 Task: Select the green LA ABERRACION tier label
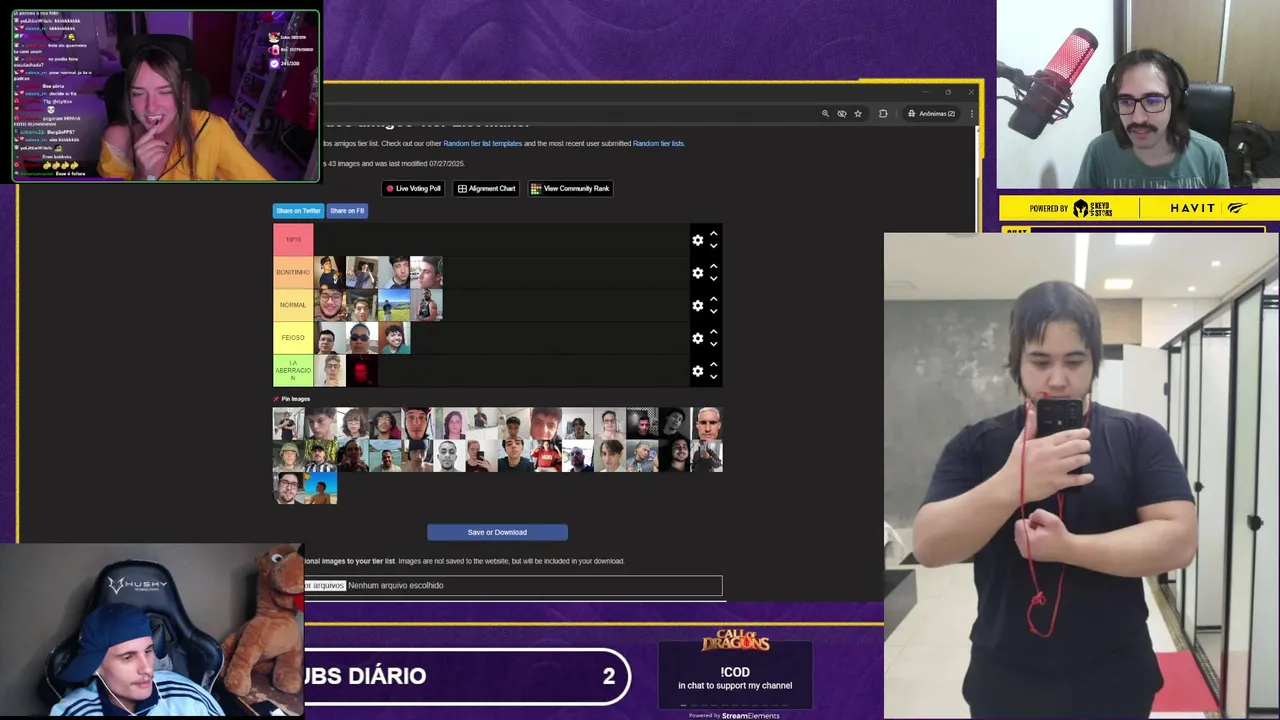tap(293, 371)
